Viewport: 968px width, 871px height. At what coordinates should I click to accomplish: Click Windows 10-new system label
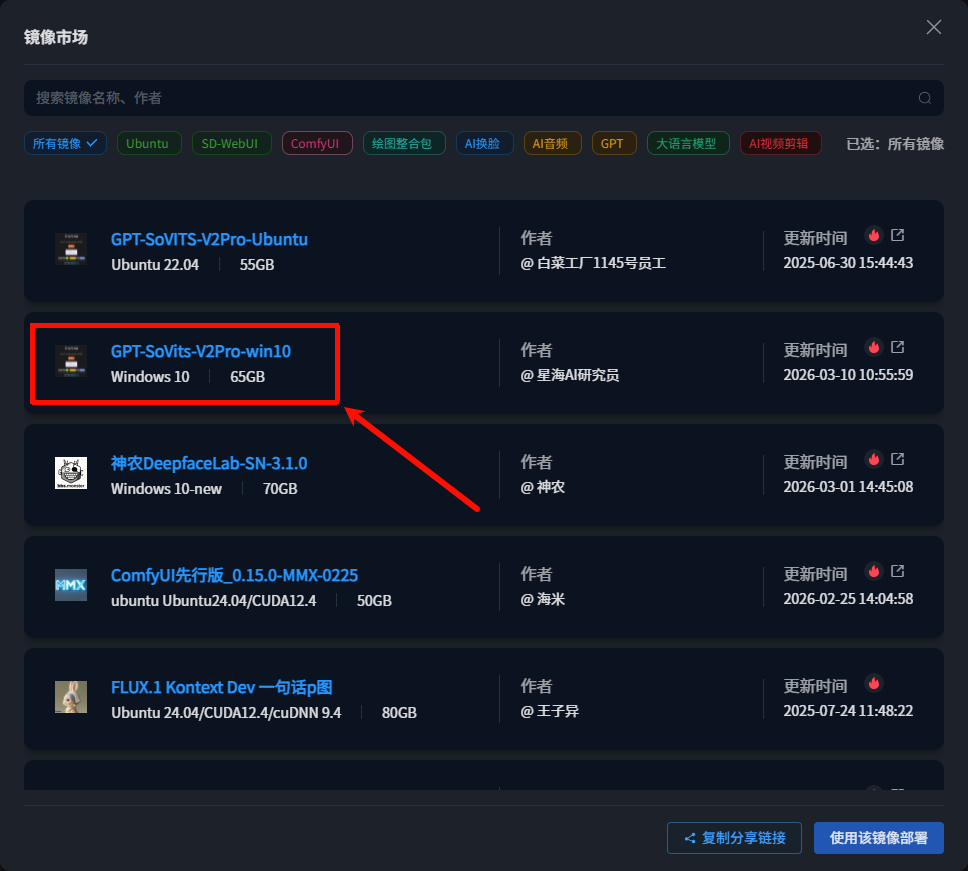click(x=166, y=489)
